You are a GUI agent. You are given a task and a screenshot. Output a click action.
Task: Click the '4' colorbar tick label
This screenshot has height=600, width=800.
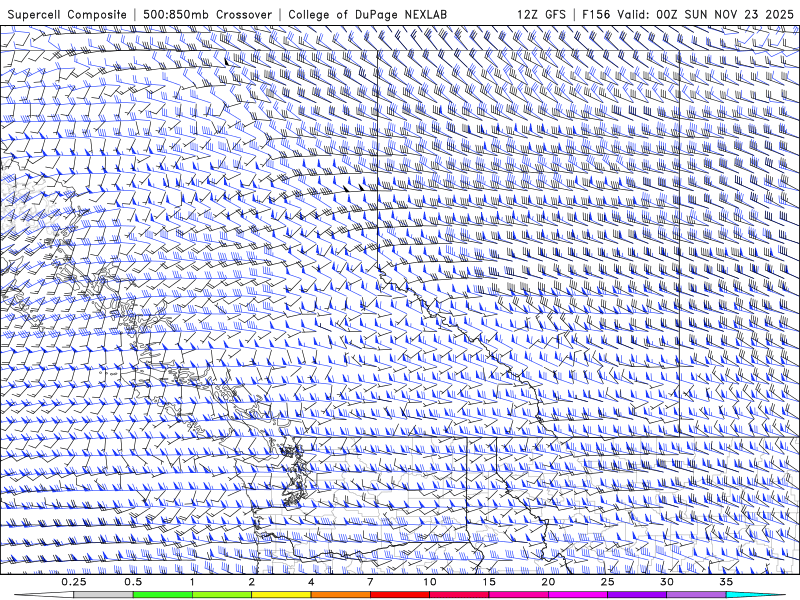pyautogui.click(x=311, y=582)
